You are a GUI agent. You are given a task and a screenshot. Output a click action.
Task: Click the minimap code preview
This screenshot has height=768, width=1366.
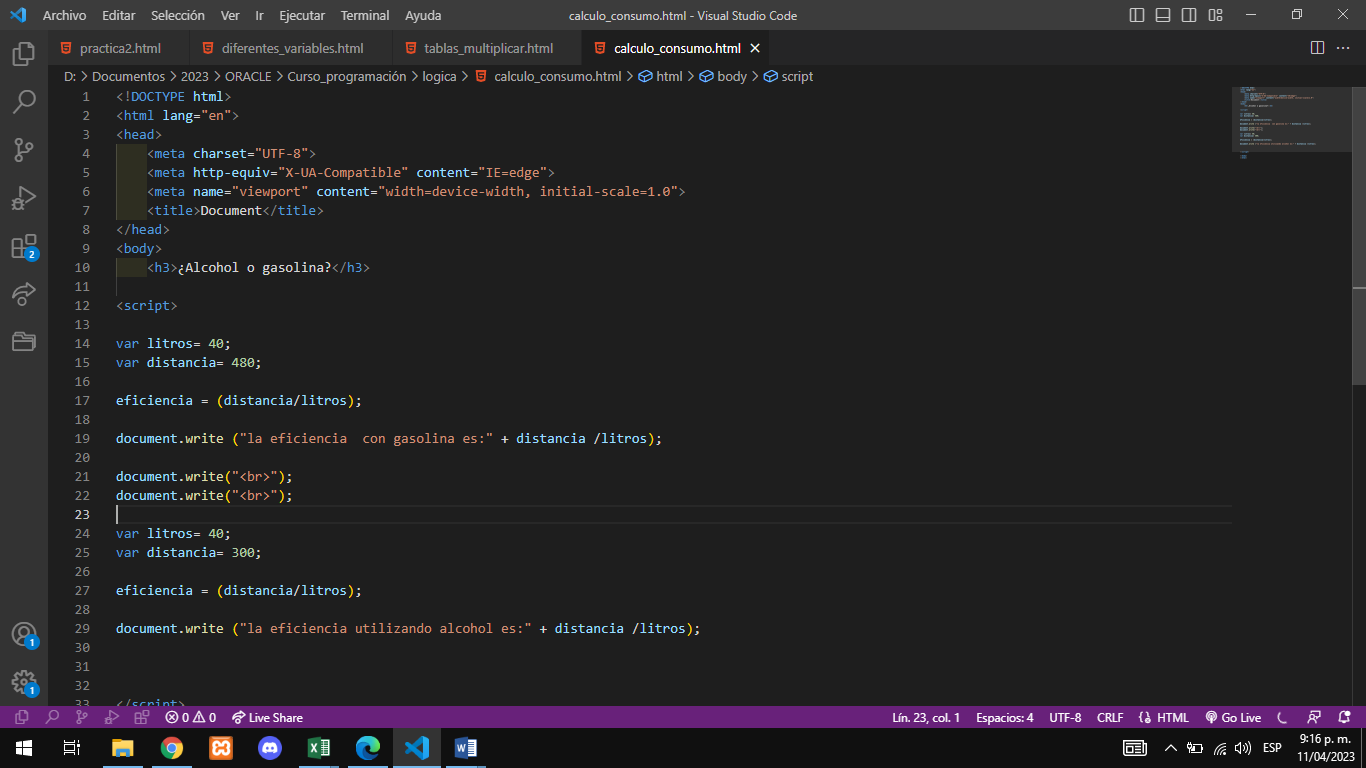[1291, 120]
